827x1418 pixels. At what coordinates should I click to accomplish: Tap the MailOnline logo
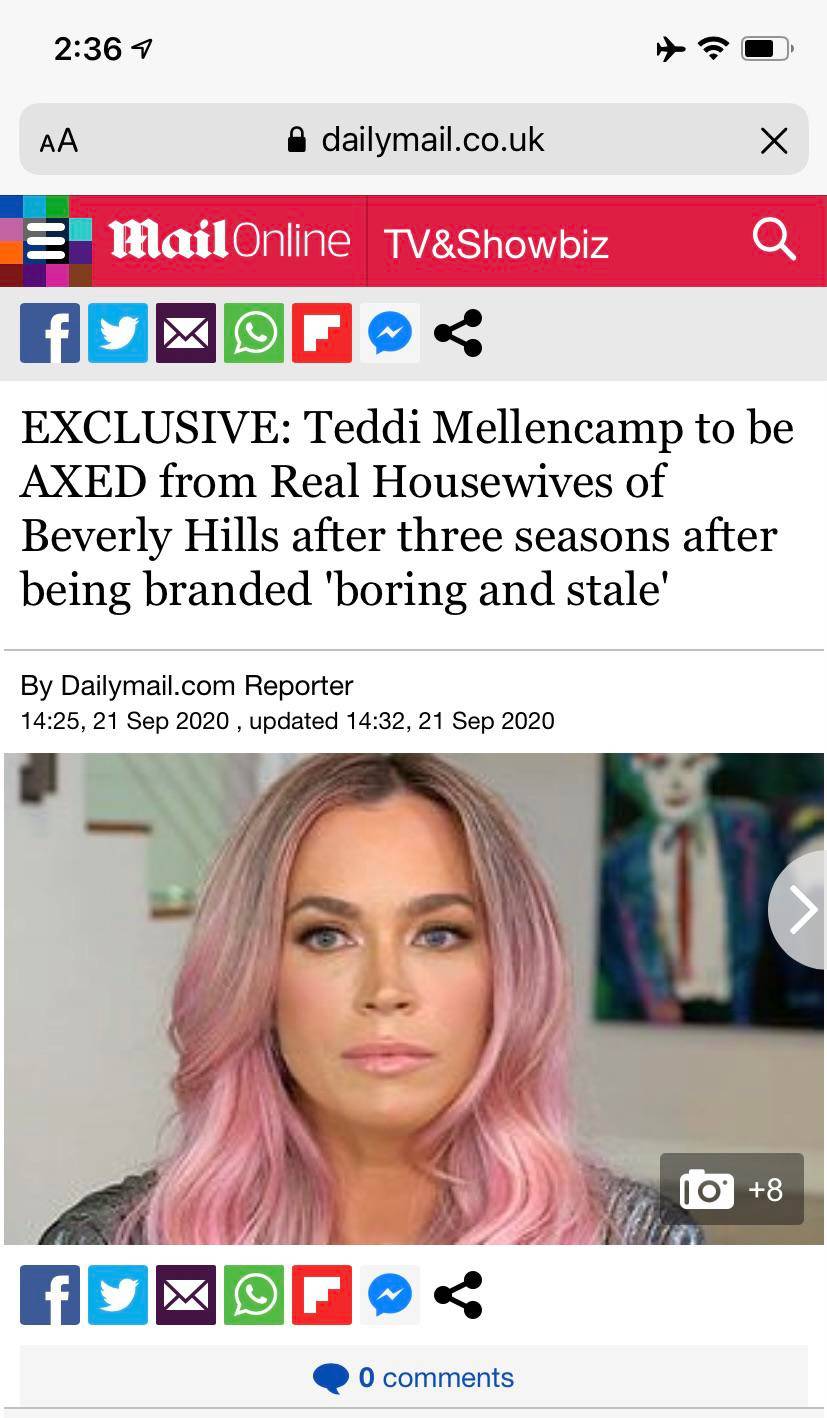click(x=230, y=240)
